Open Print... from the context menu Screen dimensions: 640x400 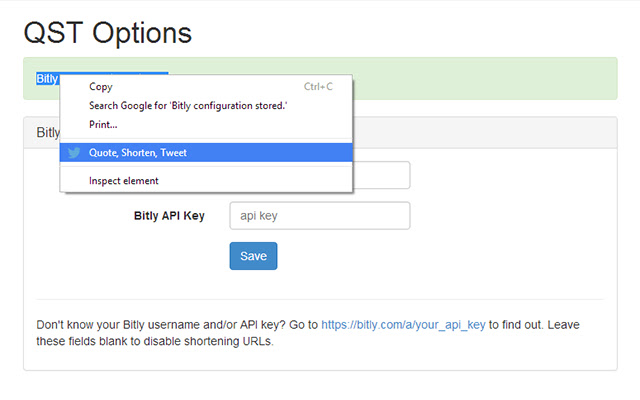click(103, 124)
